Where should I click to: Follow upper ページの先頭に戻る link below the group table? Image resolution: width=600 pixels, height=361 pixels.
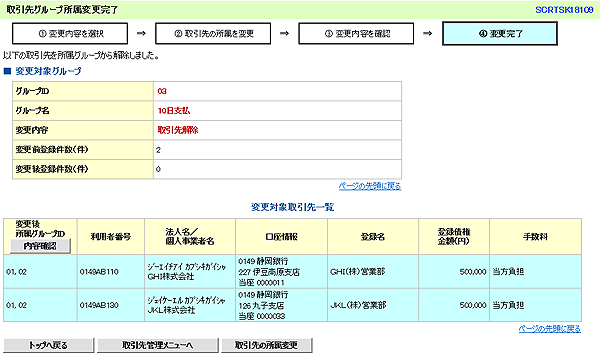pyautogui.click(x=370, y=186)
